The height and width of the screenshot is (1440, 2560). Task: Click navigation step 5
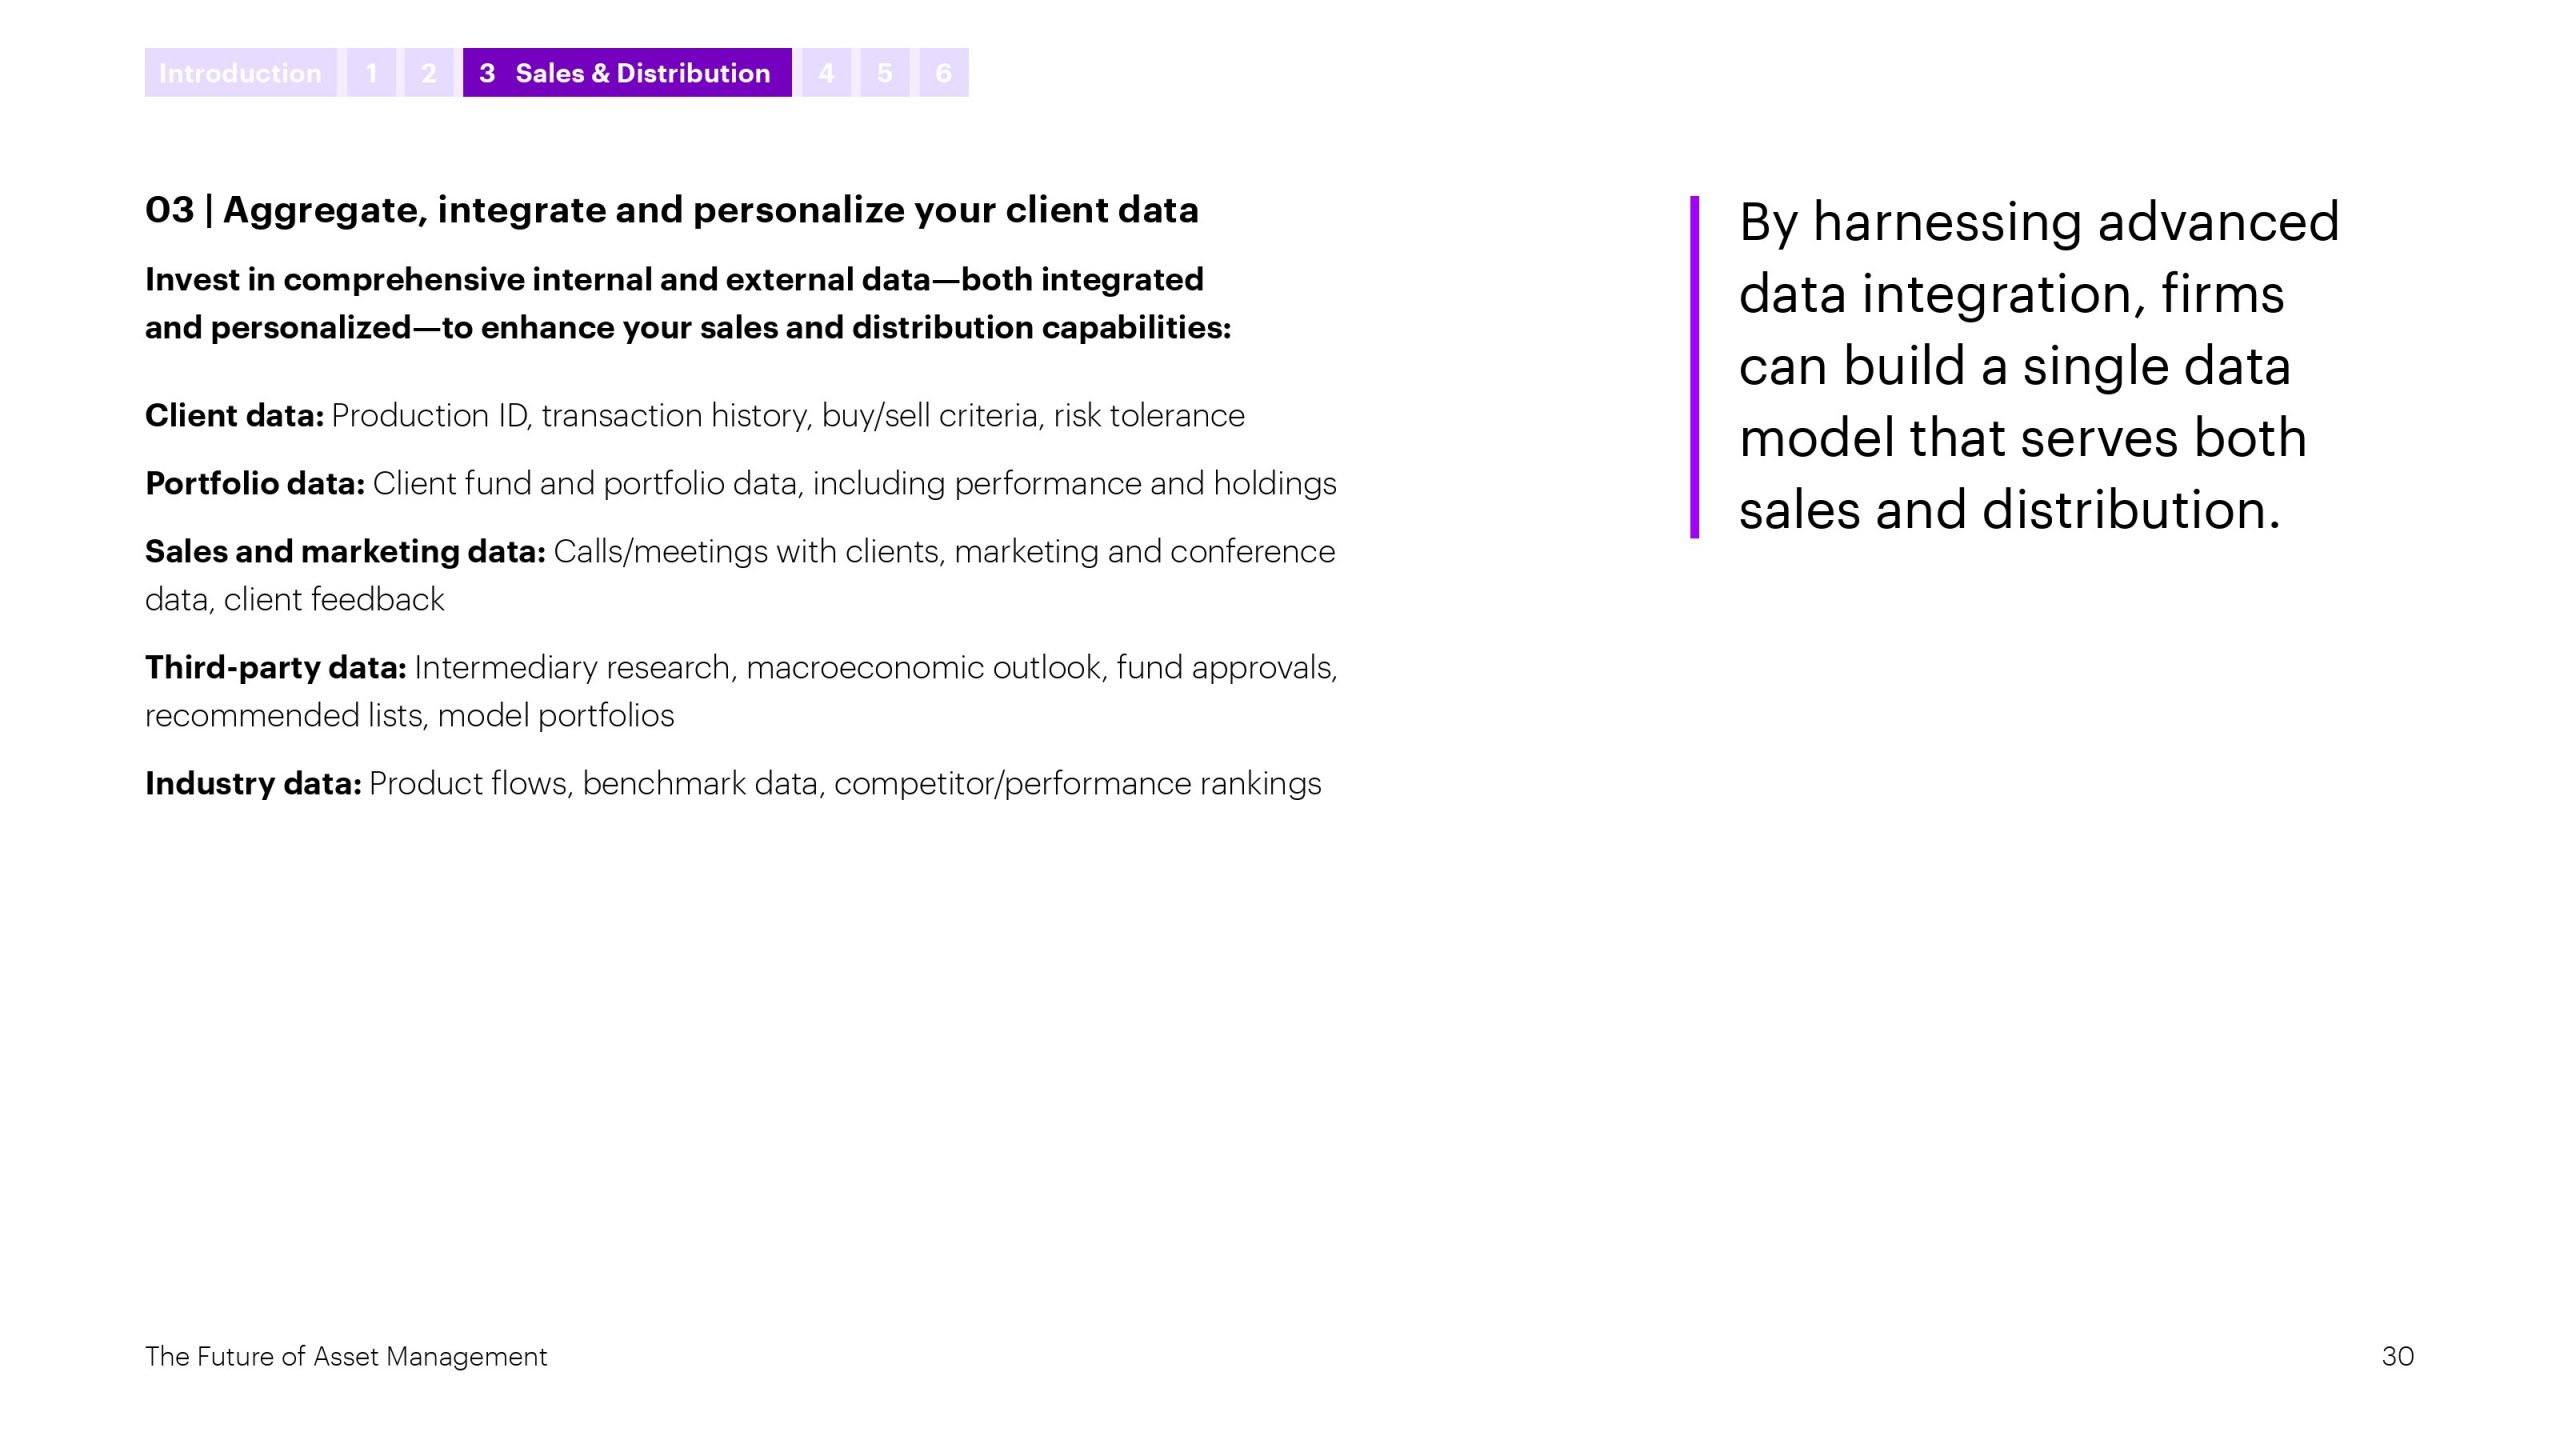tap(888, 72)
